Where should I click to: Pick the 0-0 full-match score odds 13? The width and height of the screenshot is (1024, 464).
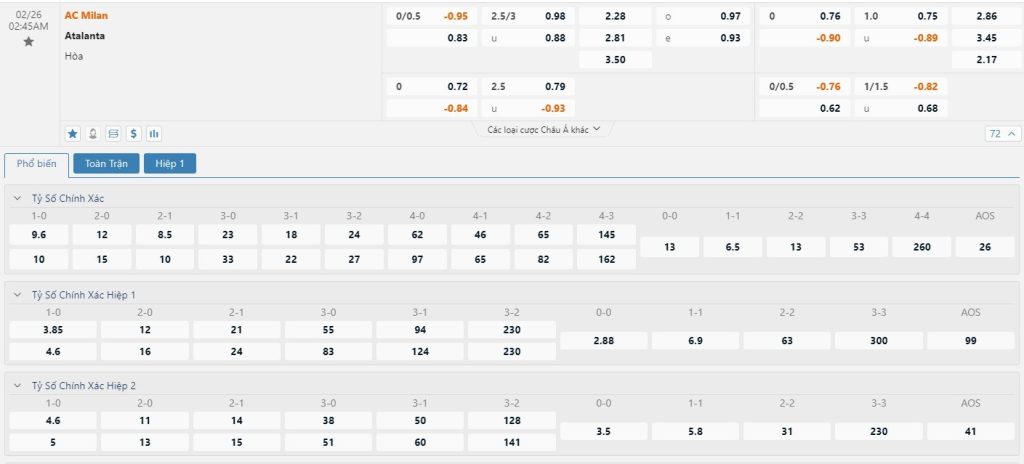pyautogui.click(x=669, y=247)
